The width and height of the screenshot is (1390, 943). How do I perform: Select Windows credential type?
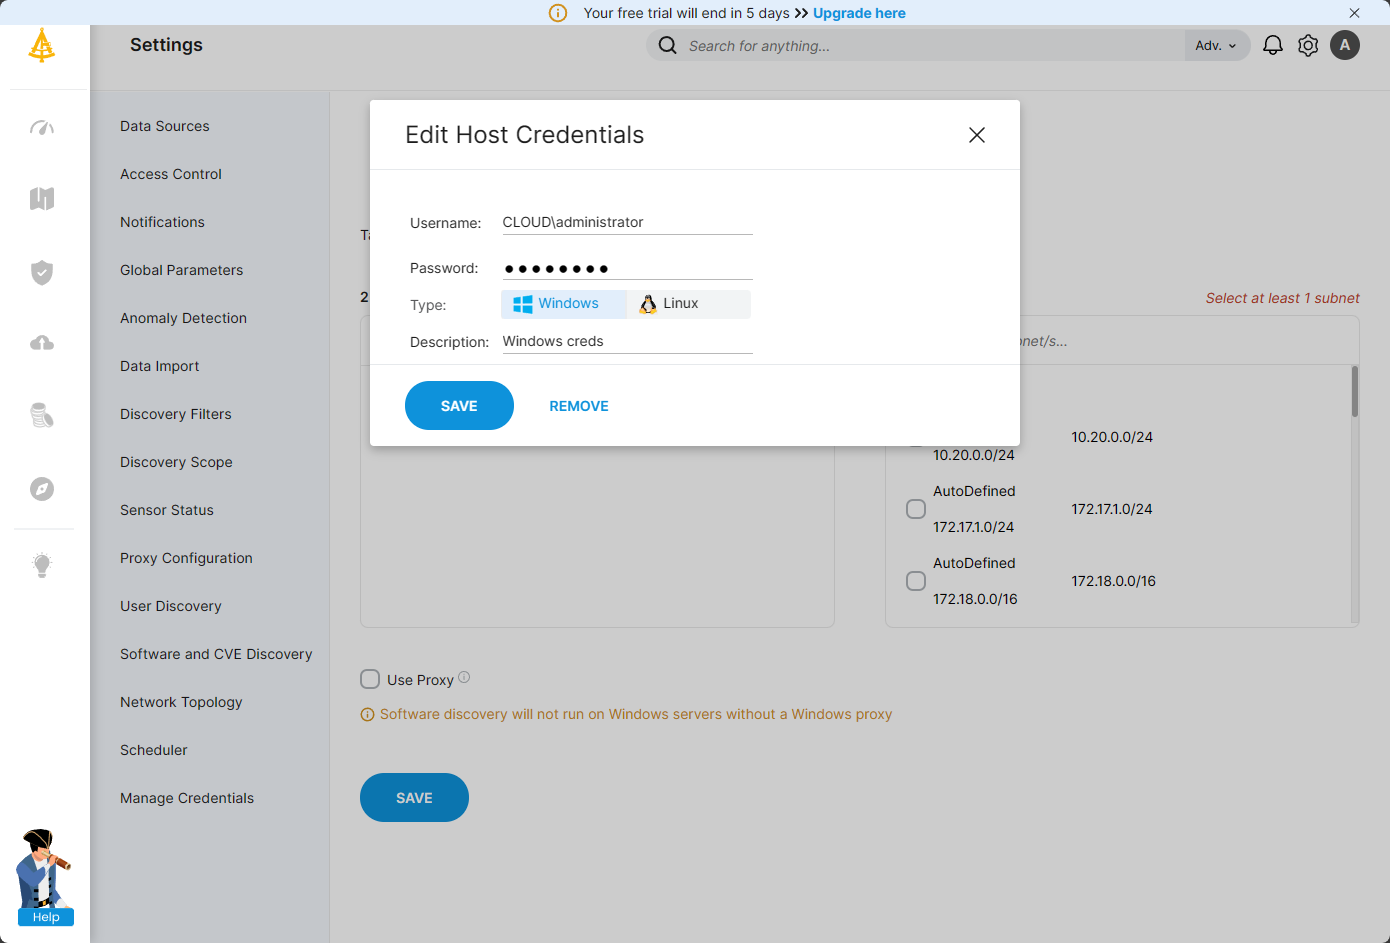(x=564, y=304)
